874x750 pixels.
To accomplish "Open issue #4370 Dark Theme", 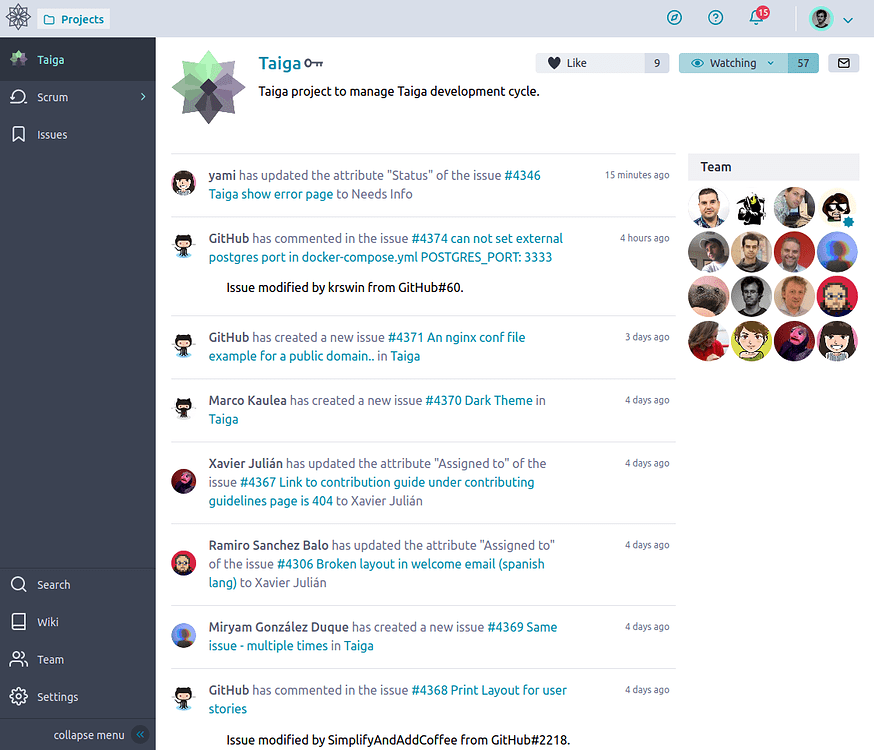I will [479, 400].
